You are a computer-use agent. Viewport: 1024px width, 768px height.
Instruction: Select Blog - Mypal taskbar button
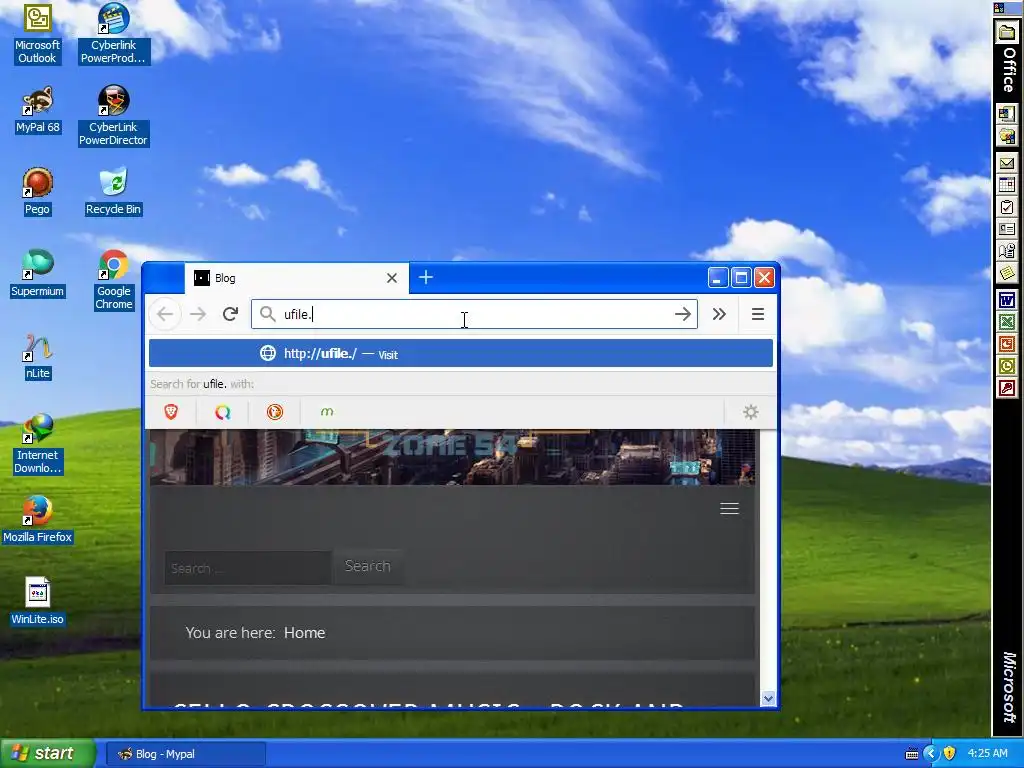185,754
